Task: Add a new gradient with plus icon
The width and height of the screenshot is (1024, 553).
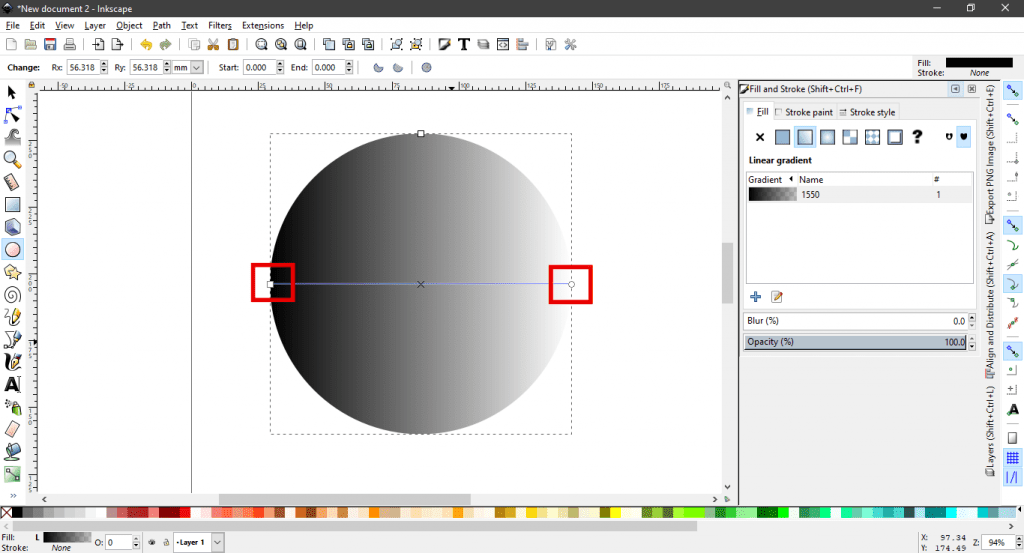Action: point(756,297)
